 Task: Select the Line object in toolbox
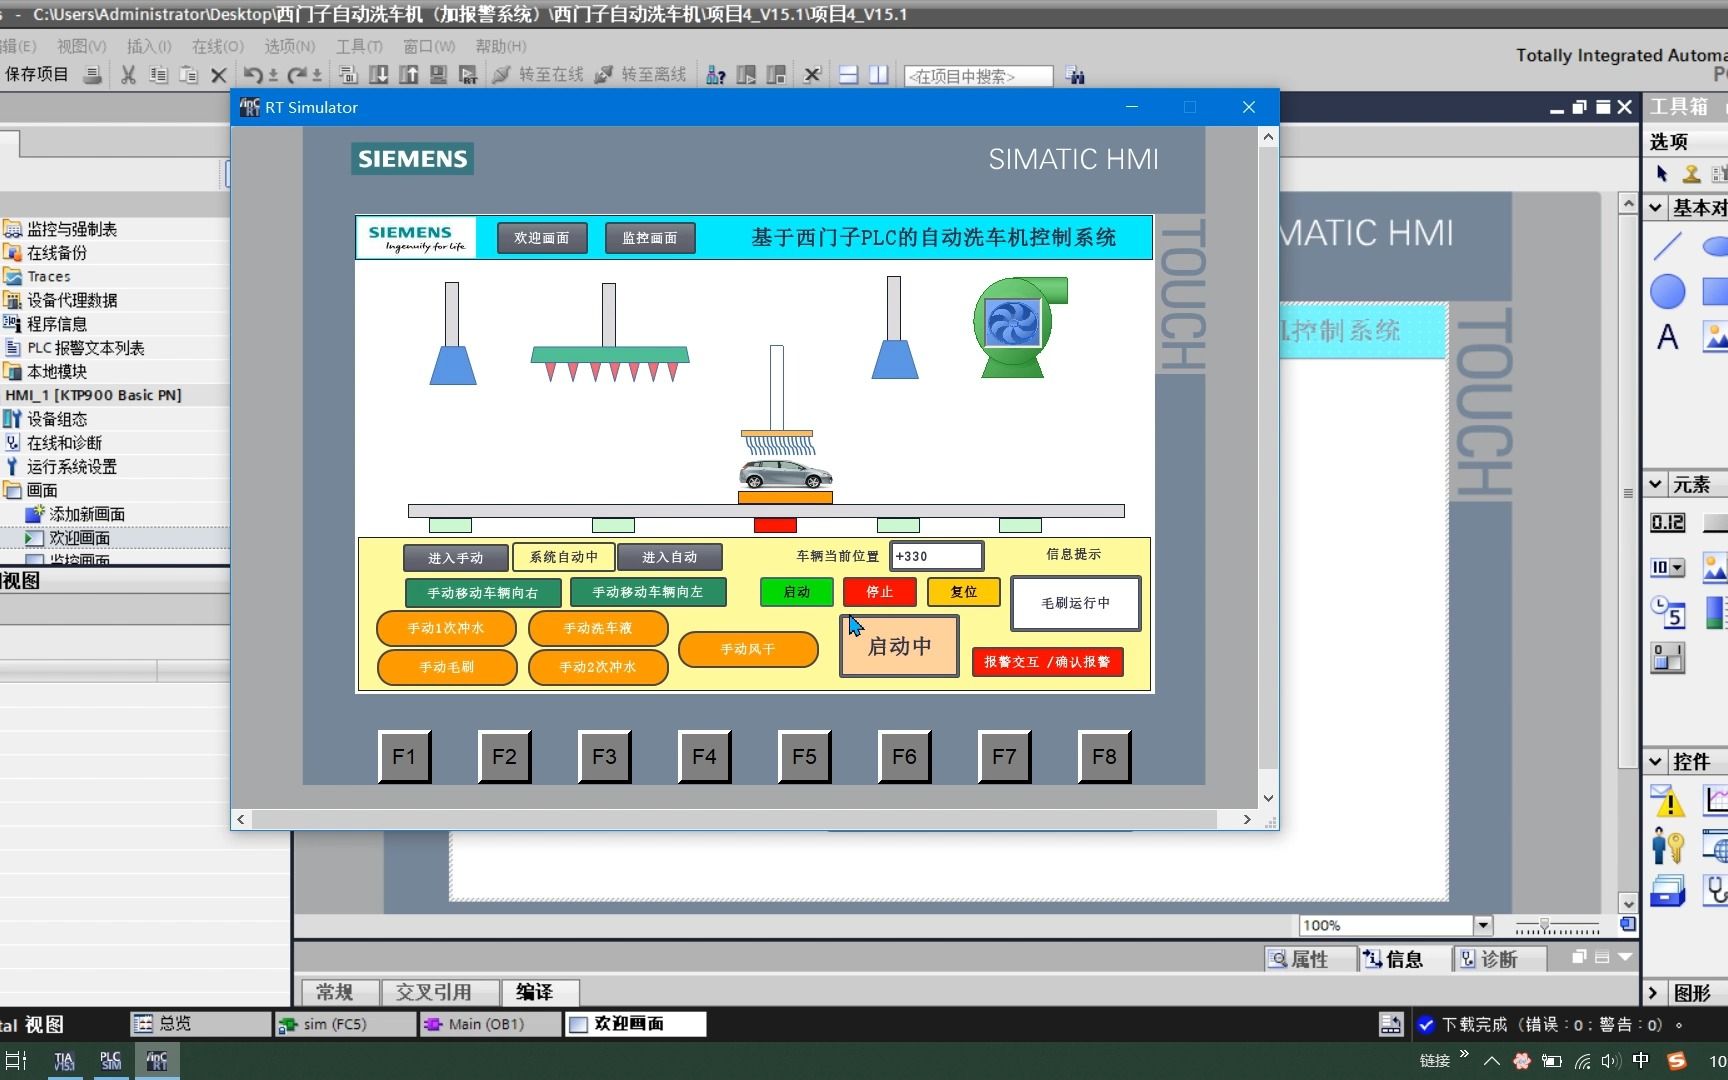pos(1667,245)
